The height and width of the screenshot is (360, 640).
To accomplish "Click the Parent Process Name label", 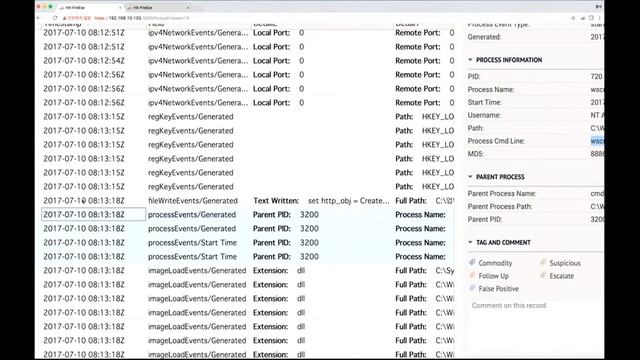I will click(x=502, y=193).
